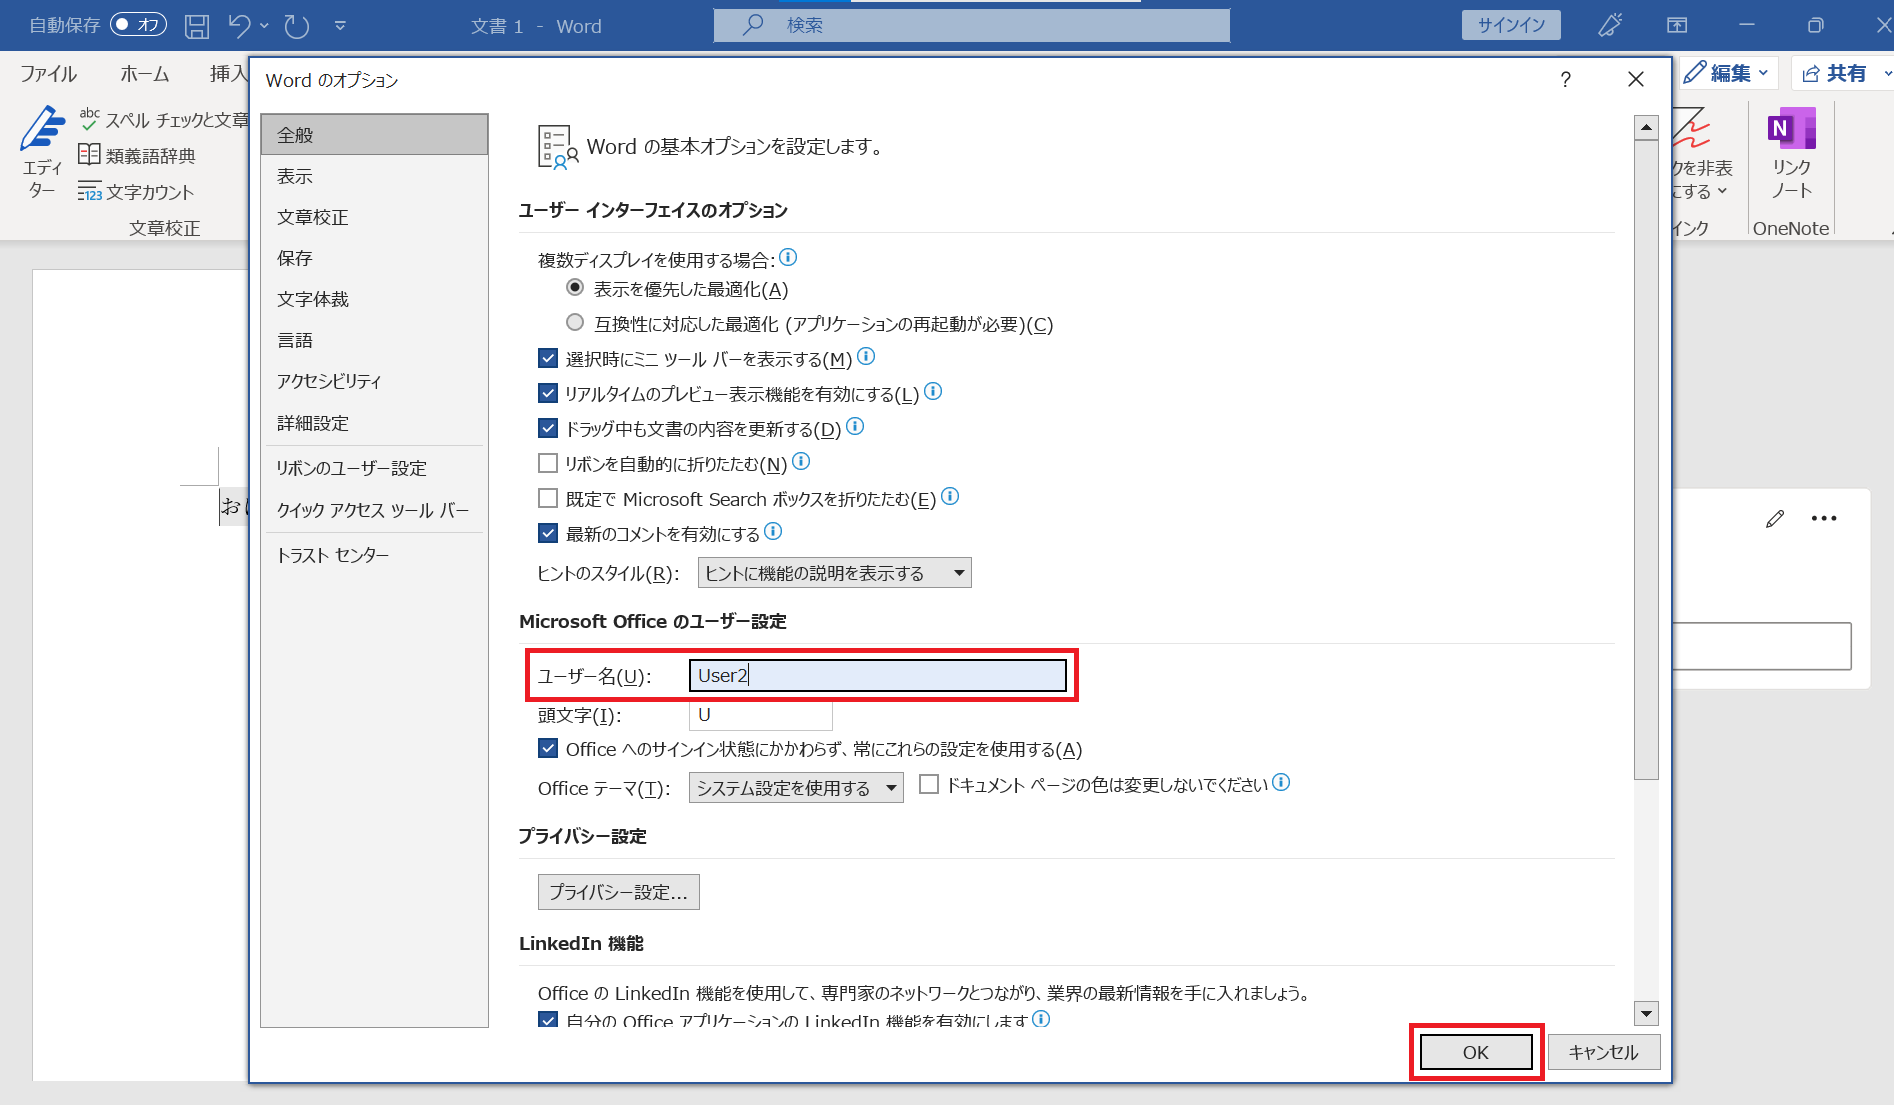Click info icon beside リアルタイムのプレビュー option

pyautogui.click(x=933, y=391)
